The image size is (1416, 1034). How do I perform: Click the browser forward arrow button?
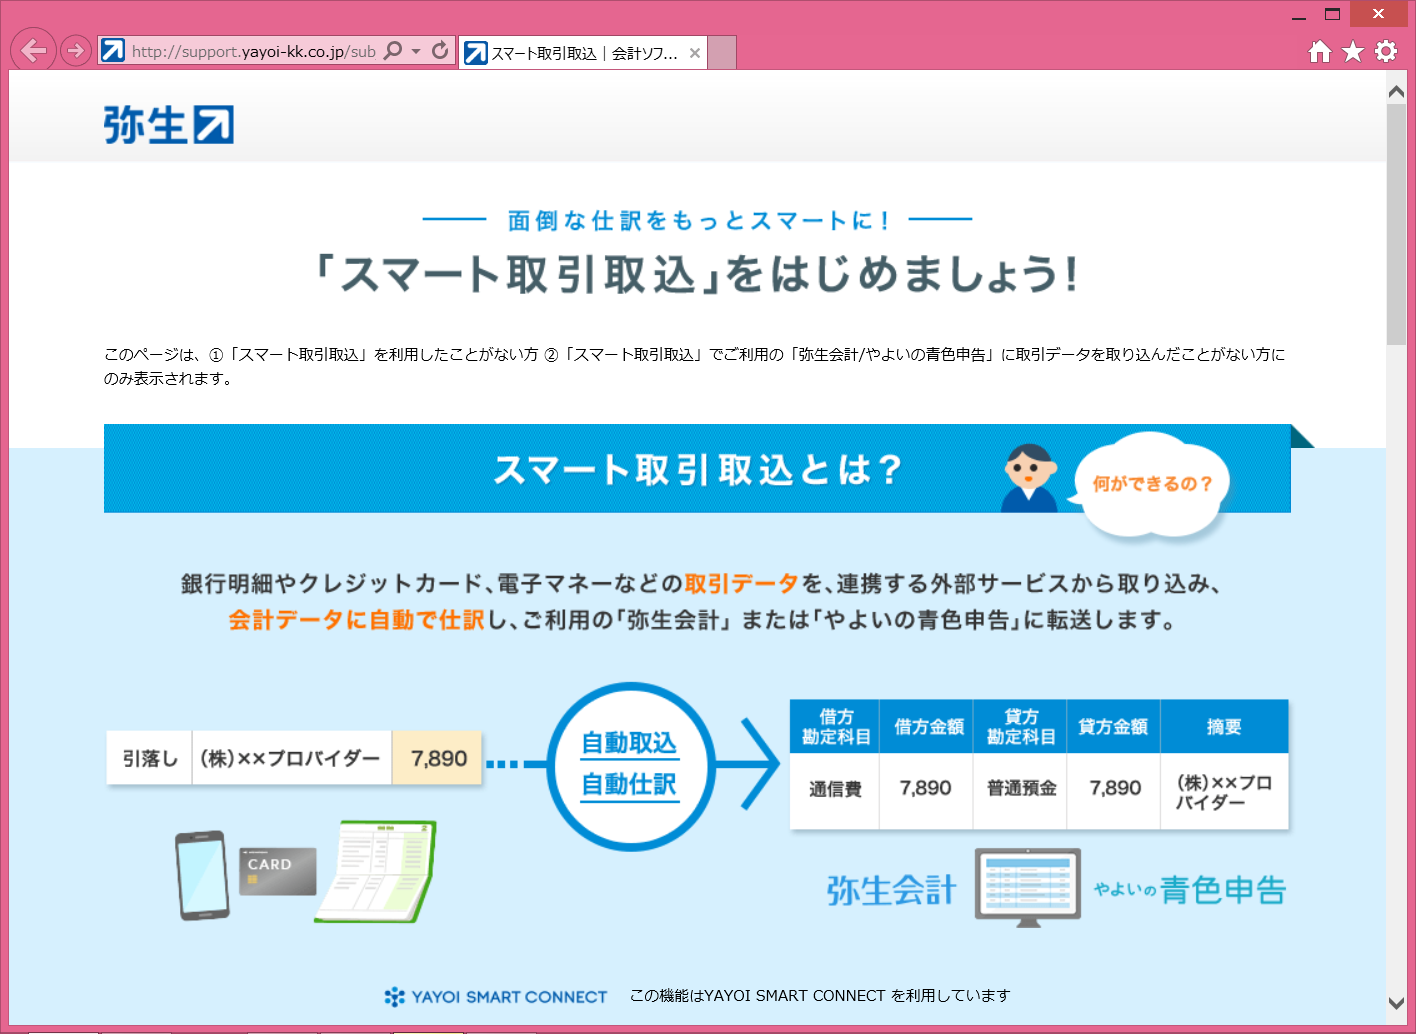(x=76, y=51)
